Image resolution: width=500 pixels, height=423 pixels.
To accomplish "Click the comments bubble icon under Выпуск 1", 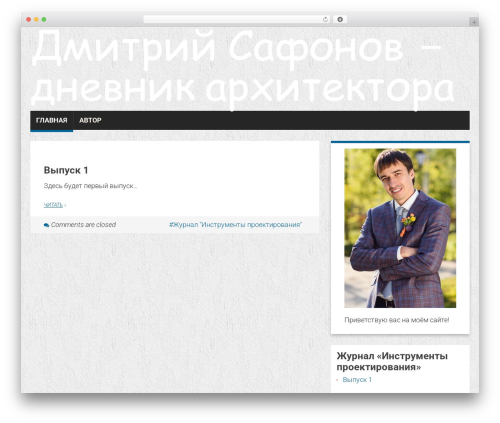I will (46, 225).
